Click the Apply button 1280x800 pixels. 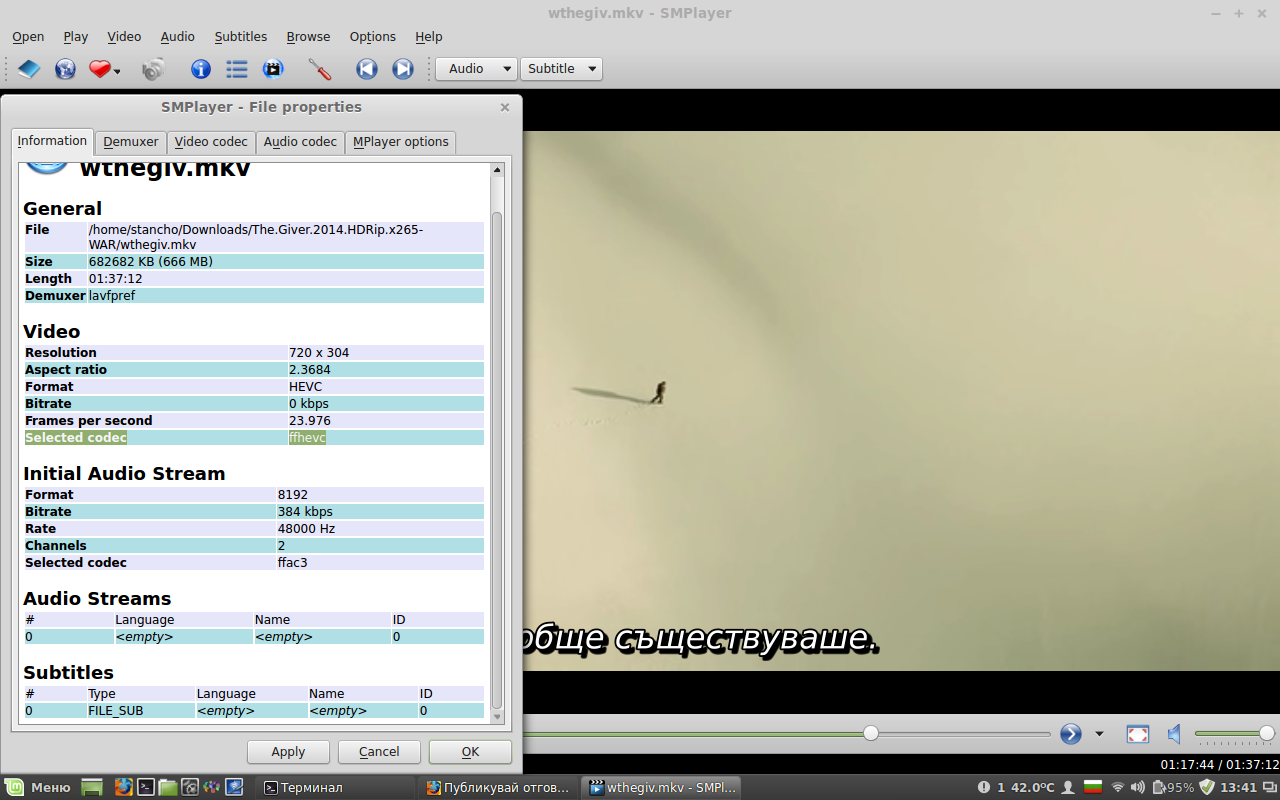click(x=288, y=752)
